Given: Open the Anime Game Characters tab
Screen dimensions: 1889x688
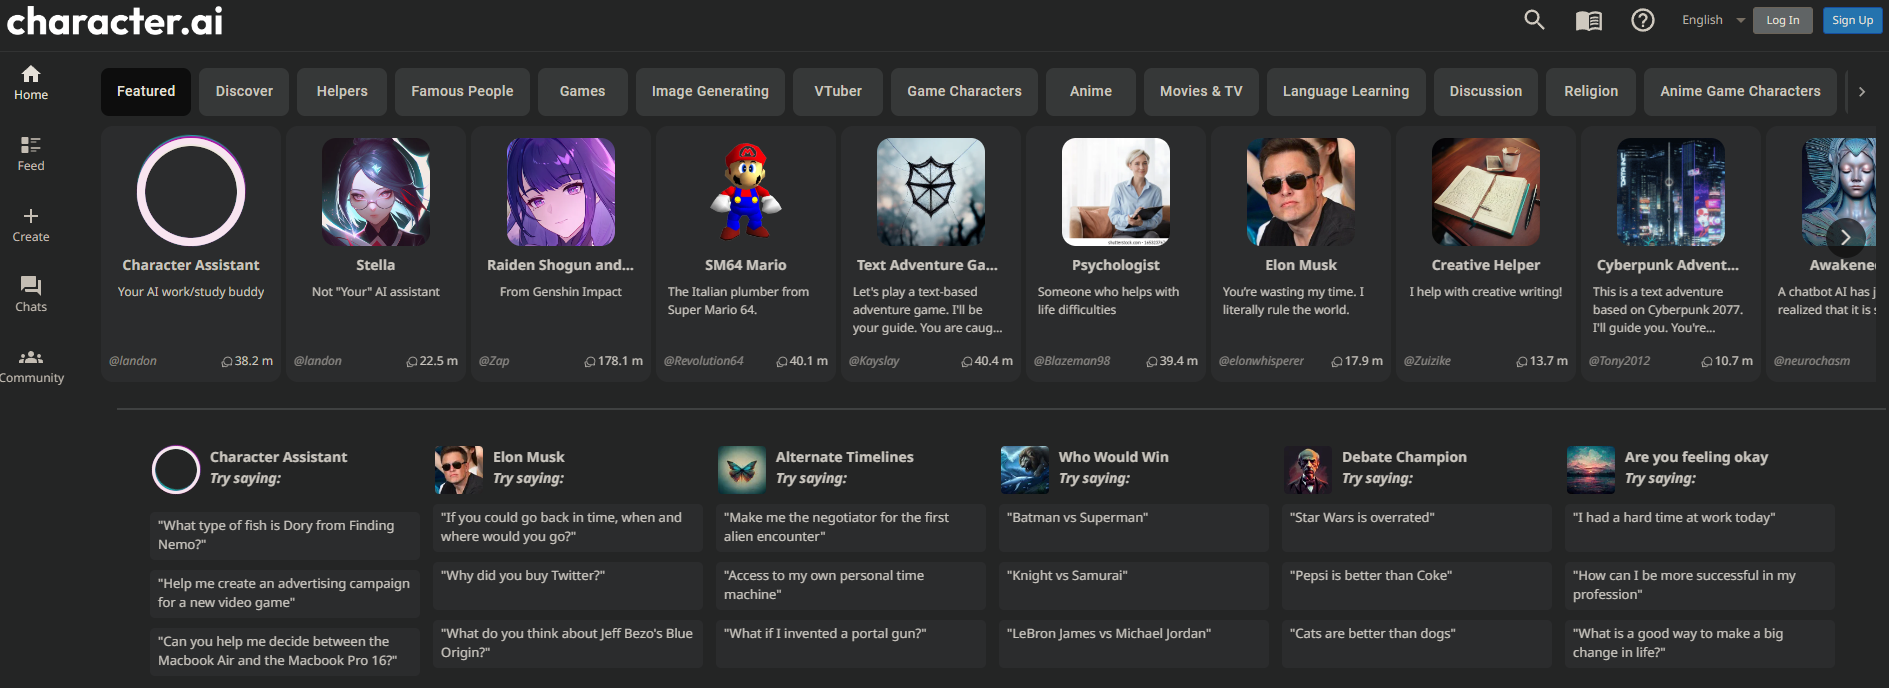Looking at the screenshot, I should point(1740,91).
